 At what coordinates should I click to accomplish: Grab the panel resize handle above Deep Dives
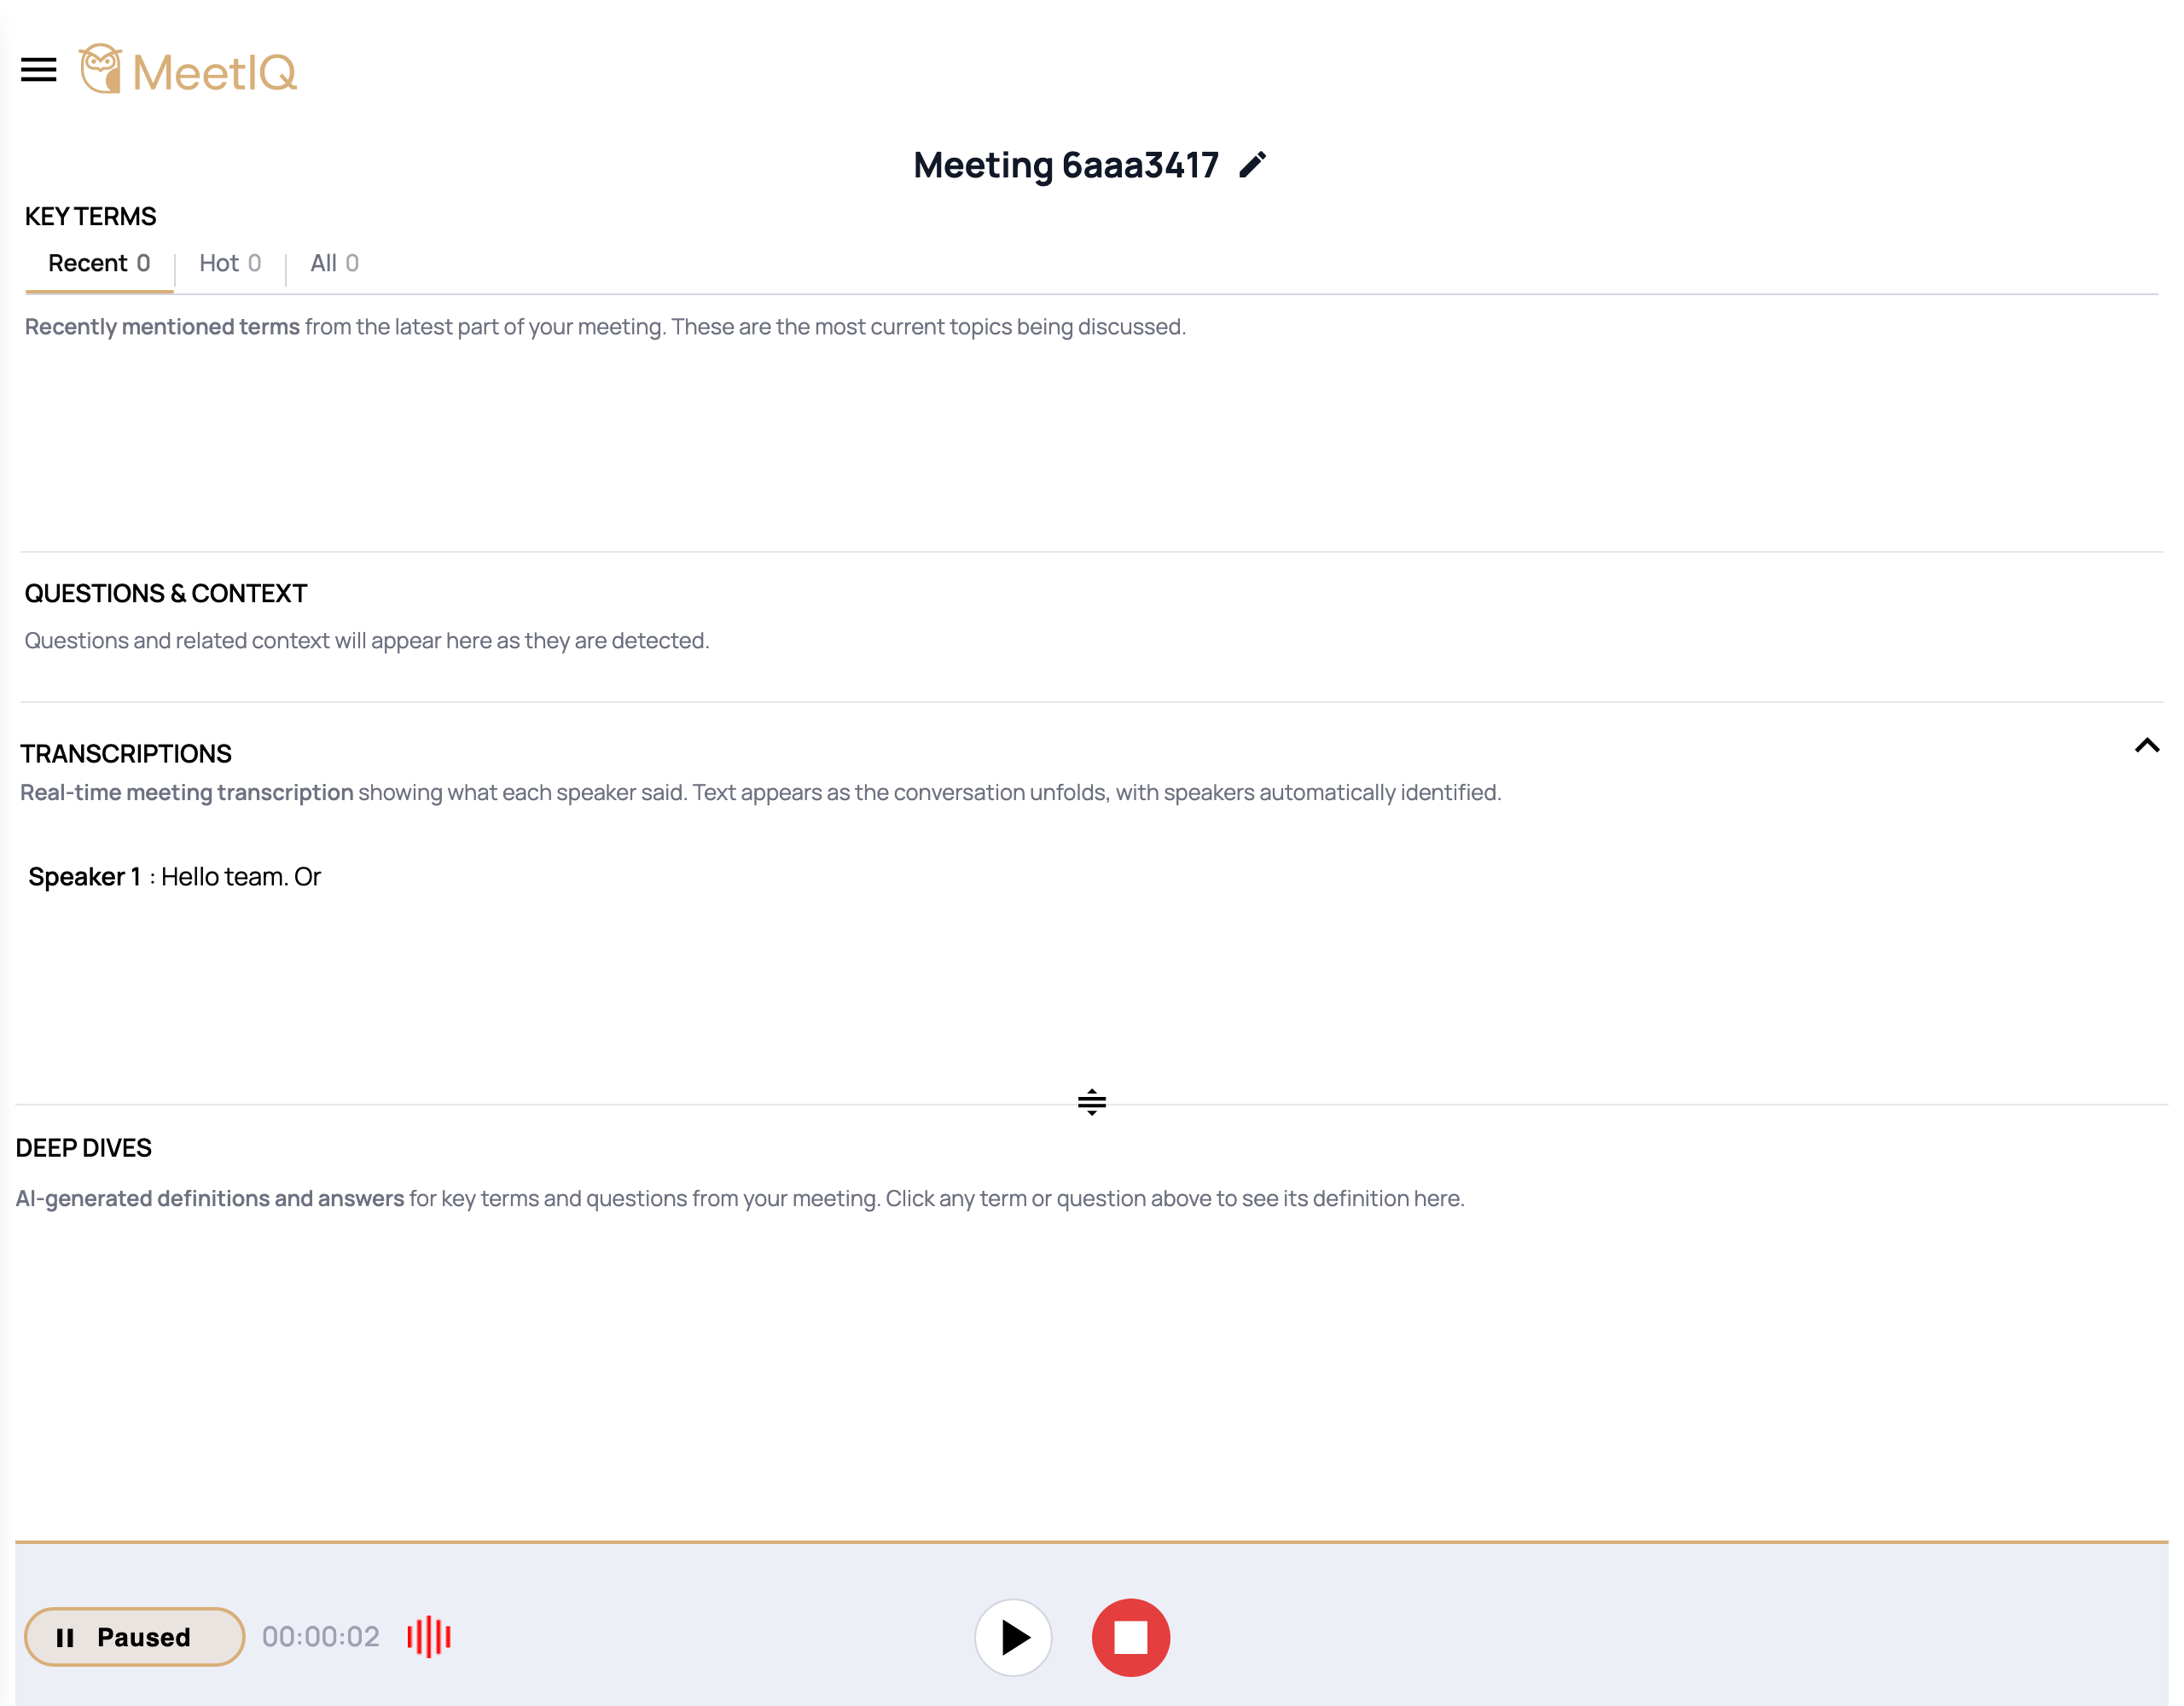pos(1092,1102)
